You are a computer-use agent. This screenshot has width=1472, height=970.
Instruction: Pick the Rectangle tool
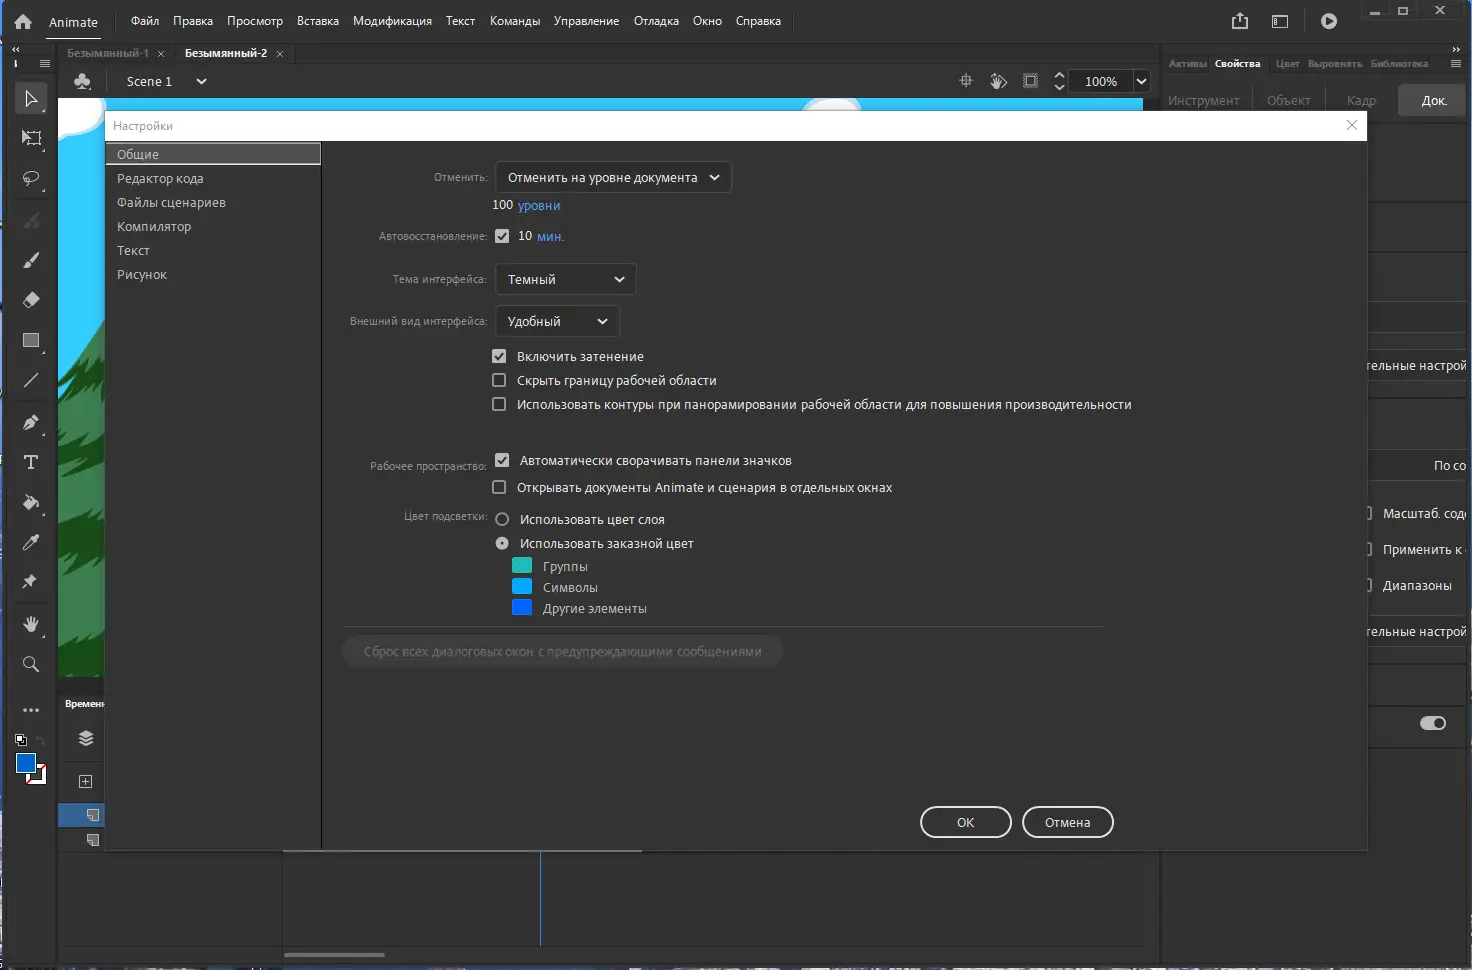31,341
